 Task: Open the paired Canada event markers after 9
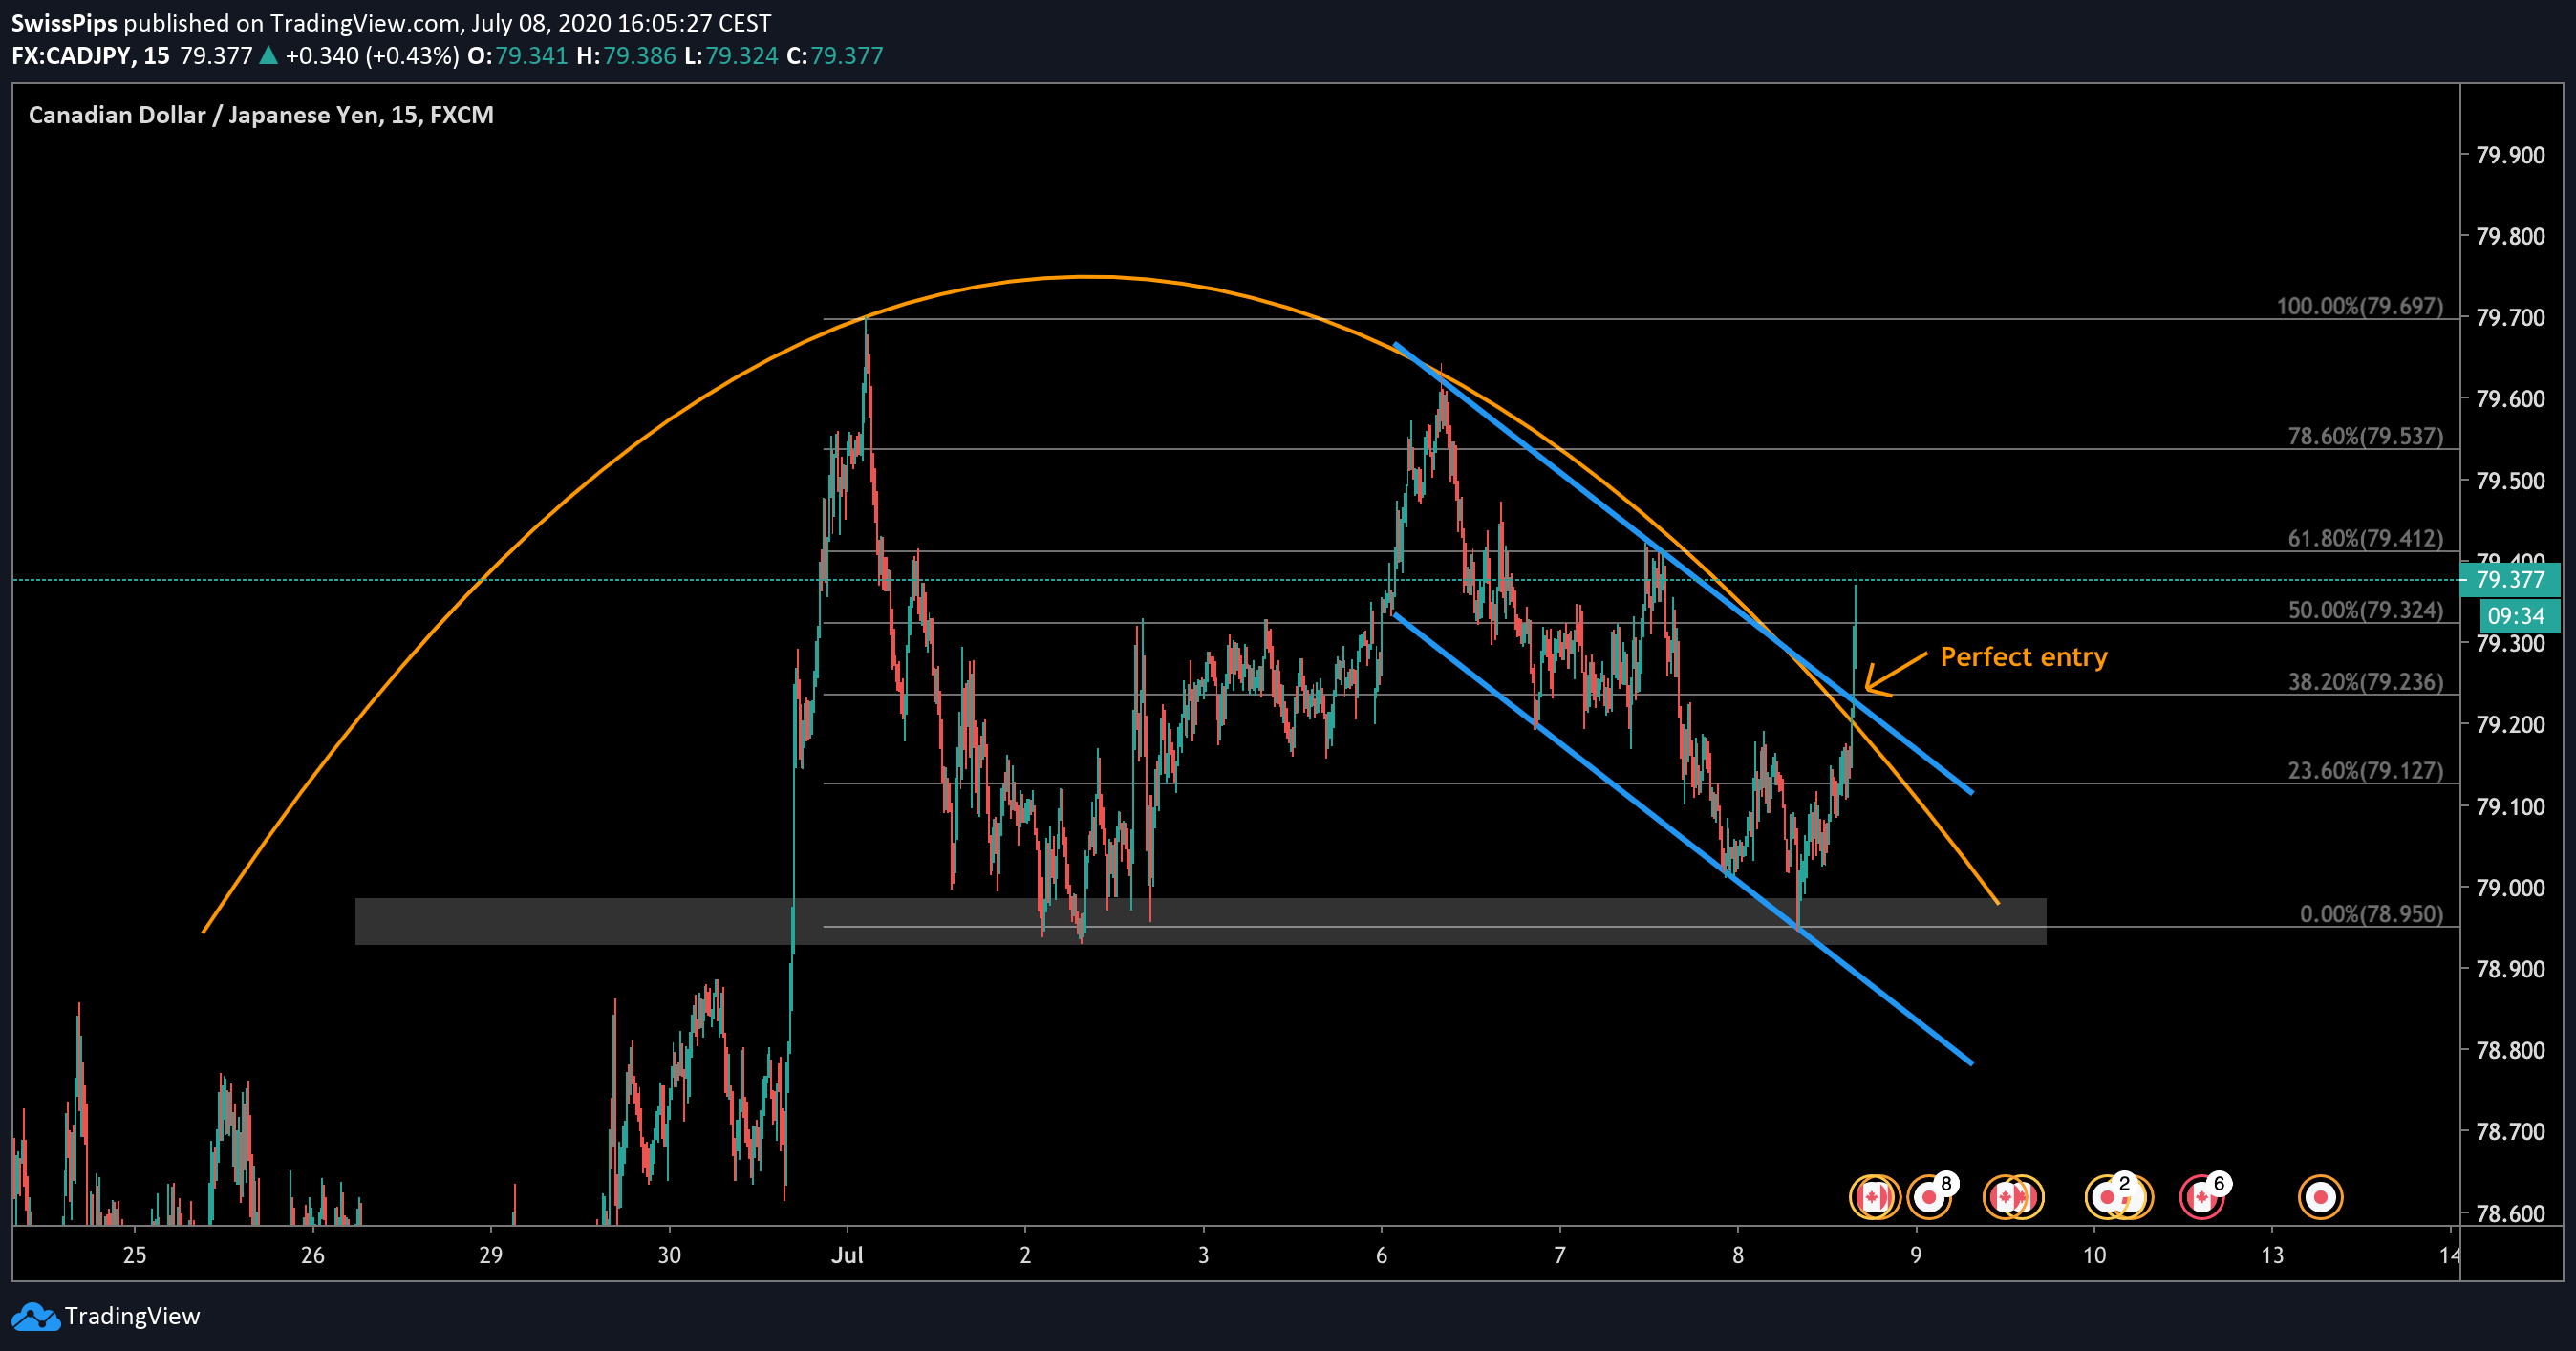pyautogui.click(x=2013, y=1197)
